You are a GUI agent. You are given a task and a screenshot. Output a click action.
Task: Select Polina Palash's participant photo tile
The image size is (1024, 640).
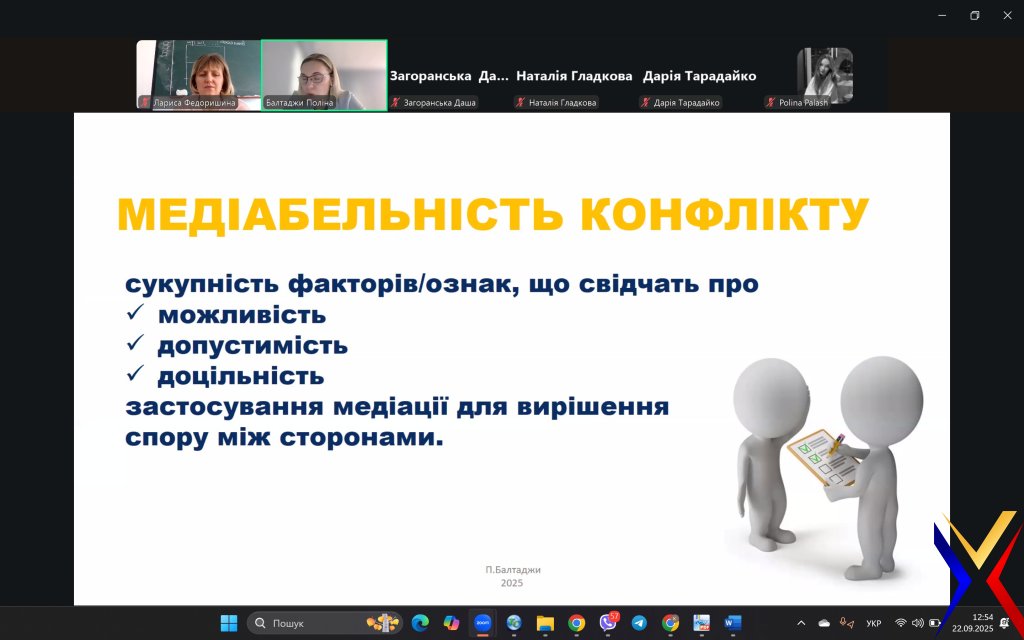pyautogui.click(x=824, y=76)
